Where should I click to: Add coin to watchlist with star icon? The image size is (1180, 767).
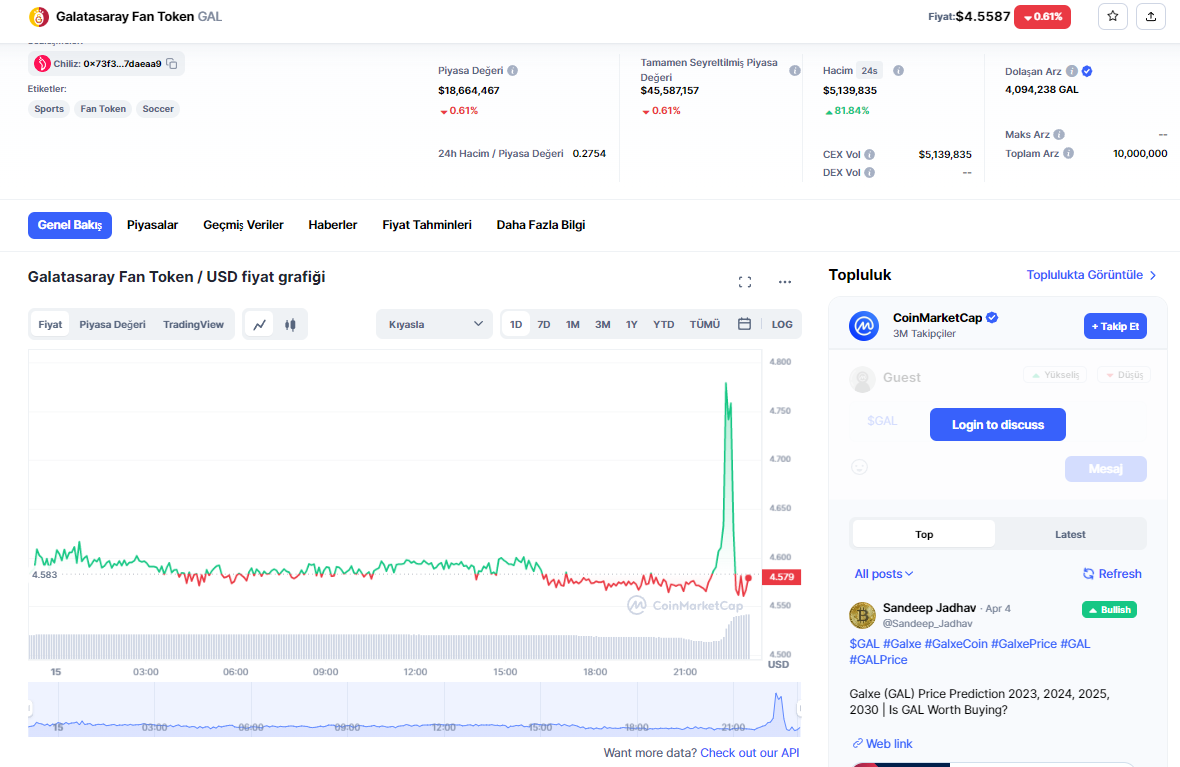pyautogui.click(x=1112, y=16)
